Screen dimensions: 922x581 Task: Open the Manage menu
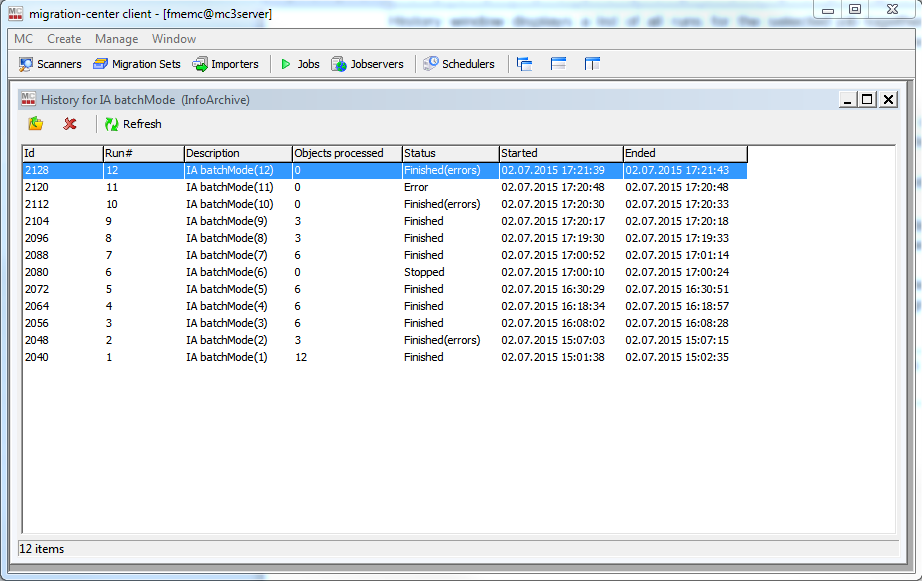[116, 39]
